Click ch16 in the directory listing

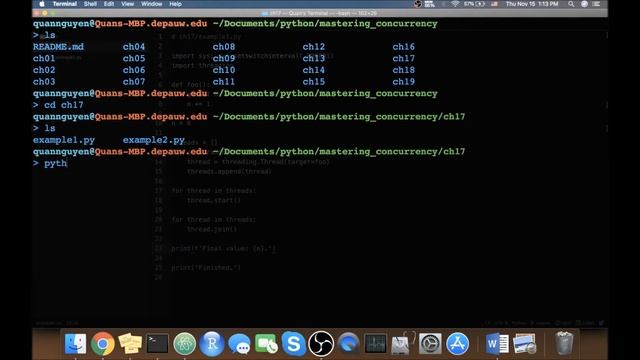(404, 47)
